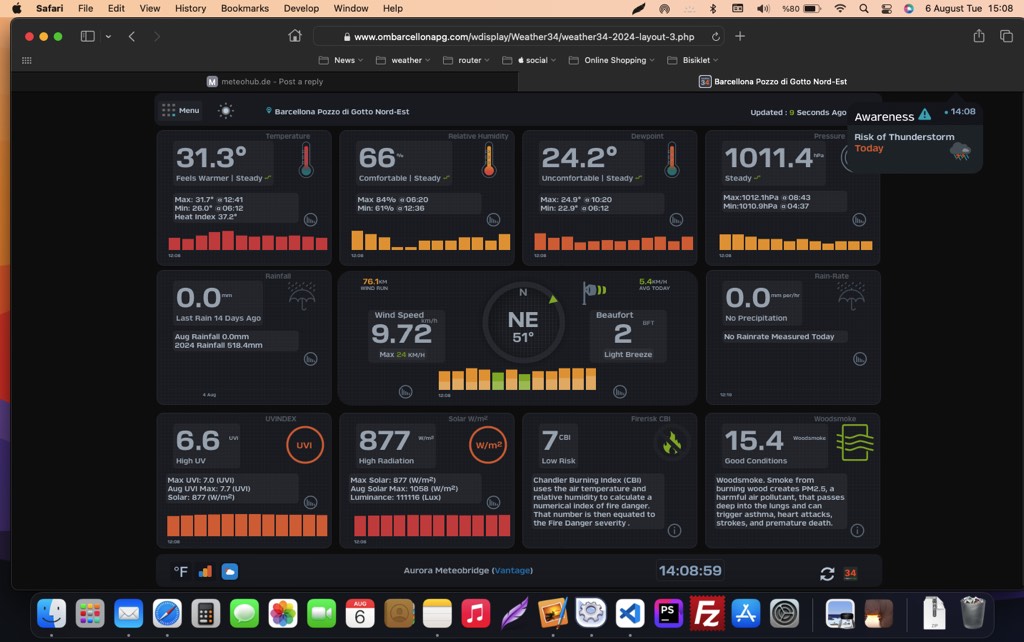The width and height of the screenshot is (1024, 642).
Task: Toggle the light/dark theme sun icon
Action: (x=226, y=111)
